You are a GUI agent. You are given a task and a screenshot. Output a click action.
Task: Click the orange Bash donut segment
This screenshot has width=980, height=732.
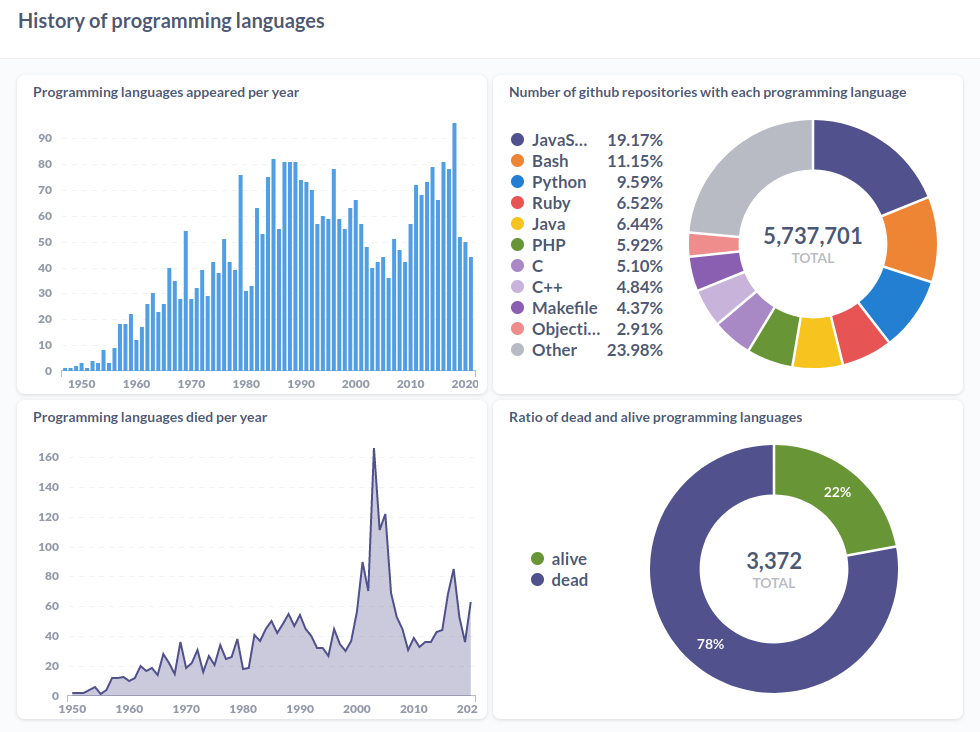(910, 241)
